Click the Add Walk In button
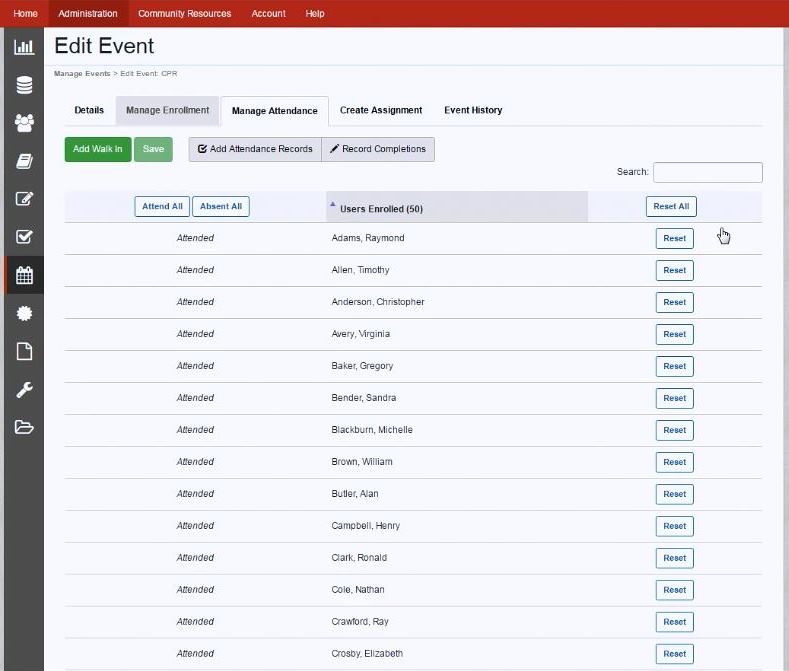 [x=98, y=150]
